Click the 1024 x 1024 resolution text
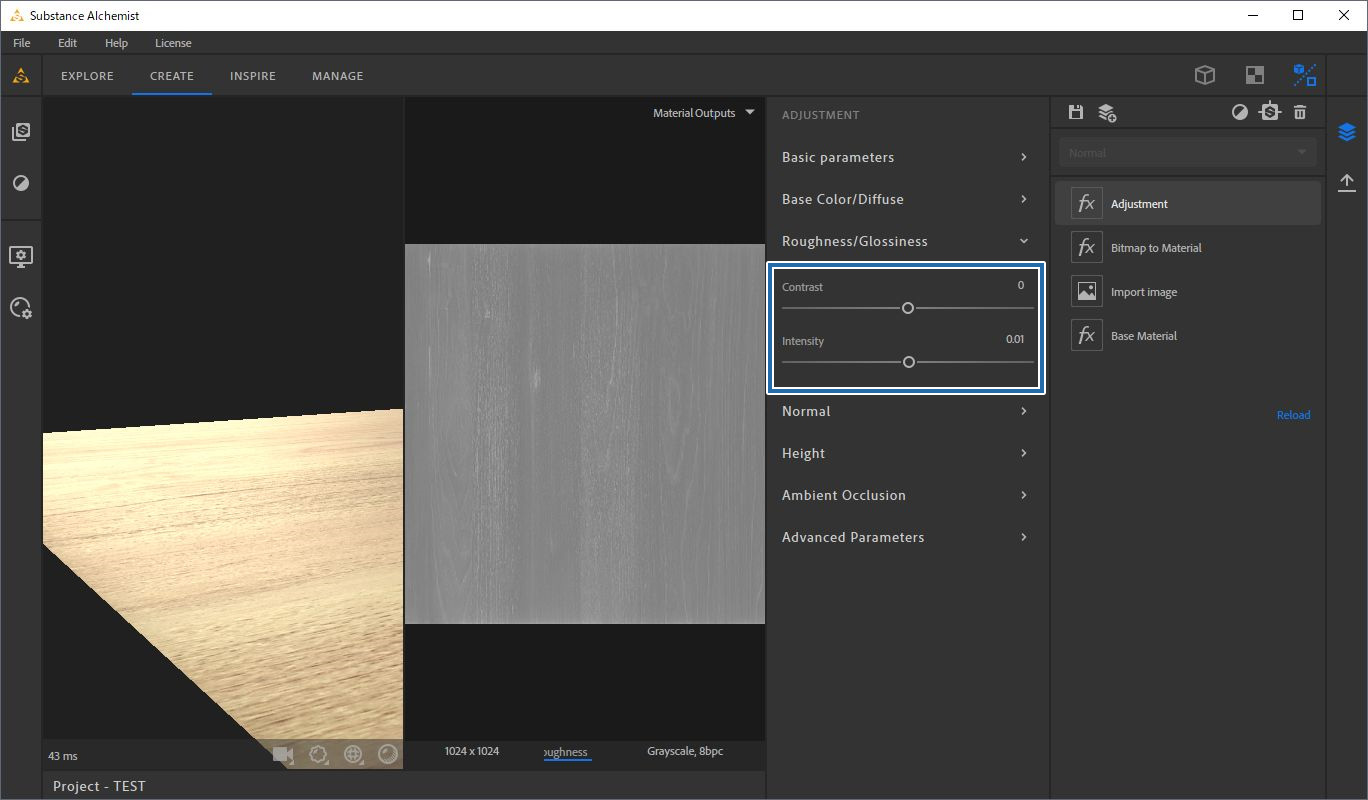 (472, 751)
